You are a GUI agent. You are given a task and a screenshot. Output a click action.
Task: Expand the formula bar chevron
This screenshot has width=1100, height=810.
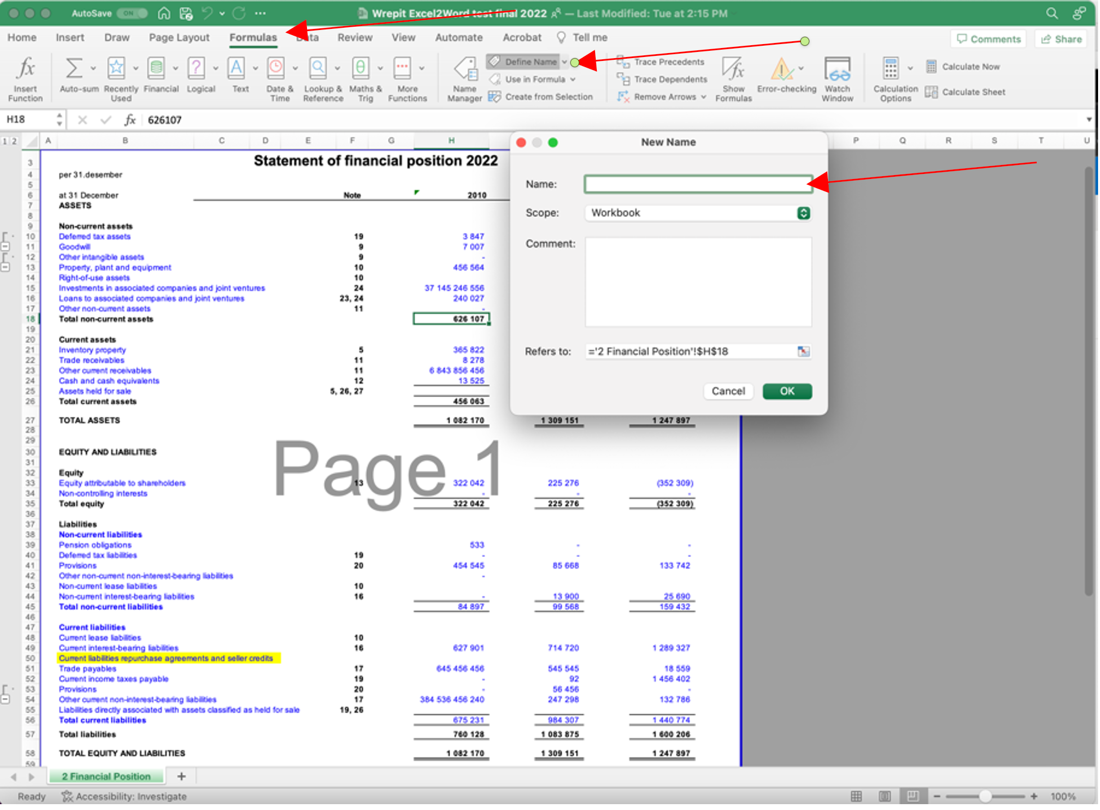tap(1088, 120)
